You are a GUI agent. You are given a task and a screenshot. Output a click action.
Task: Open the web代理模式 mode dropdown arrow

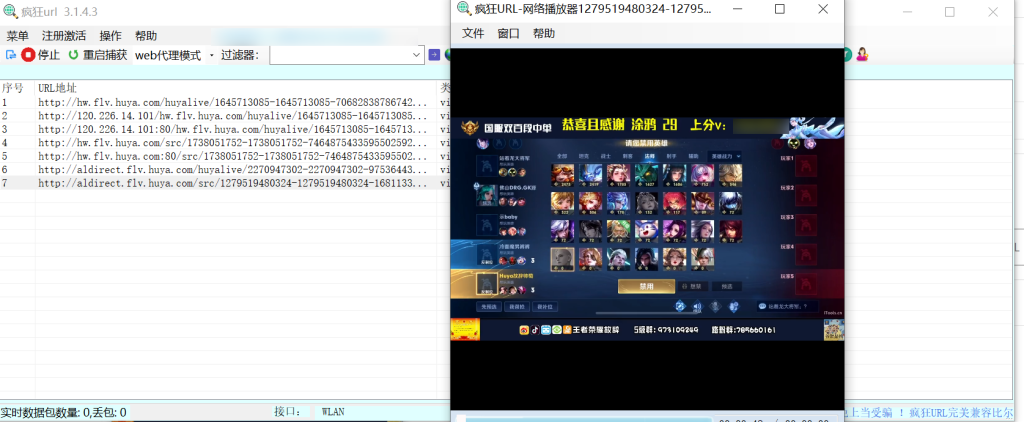pyautogui.click(x=212, y=56)
